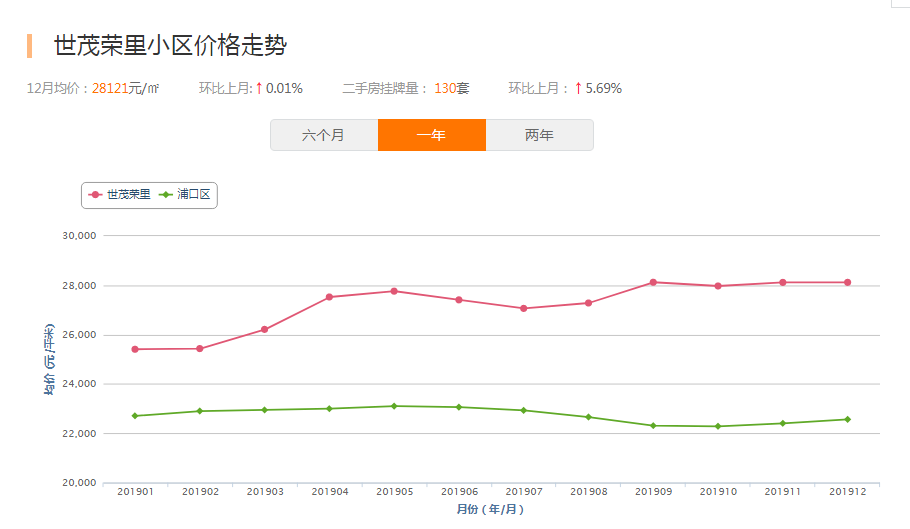Image resolution: width=910 pixels, height=529 pixels.
Task: Click the 世茂荣里 red point at 201905
Action: click(x=394, y=291)
